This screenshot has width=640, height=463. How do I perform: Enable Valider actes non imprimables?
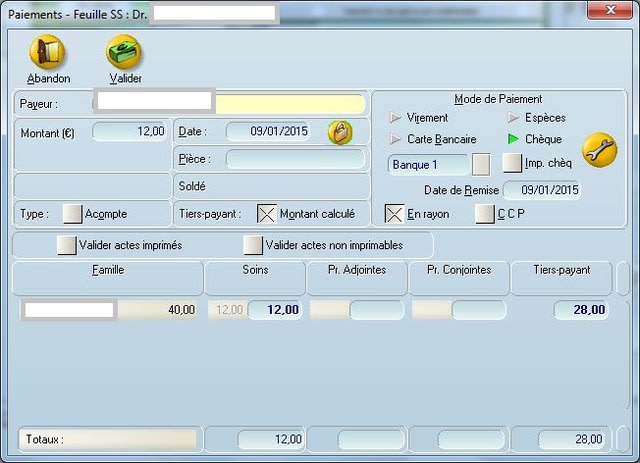pyautogui.click(x=253, y=245)
